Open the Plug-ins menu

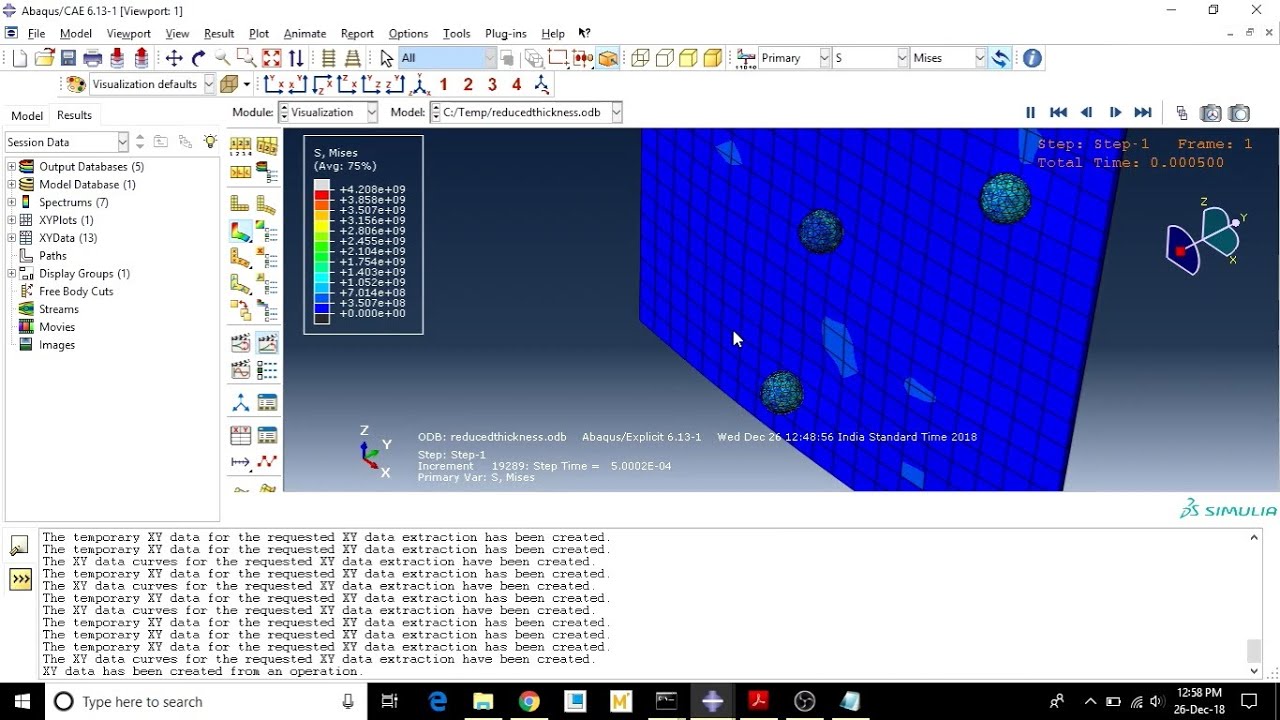tap(506, 33)
